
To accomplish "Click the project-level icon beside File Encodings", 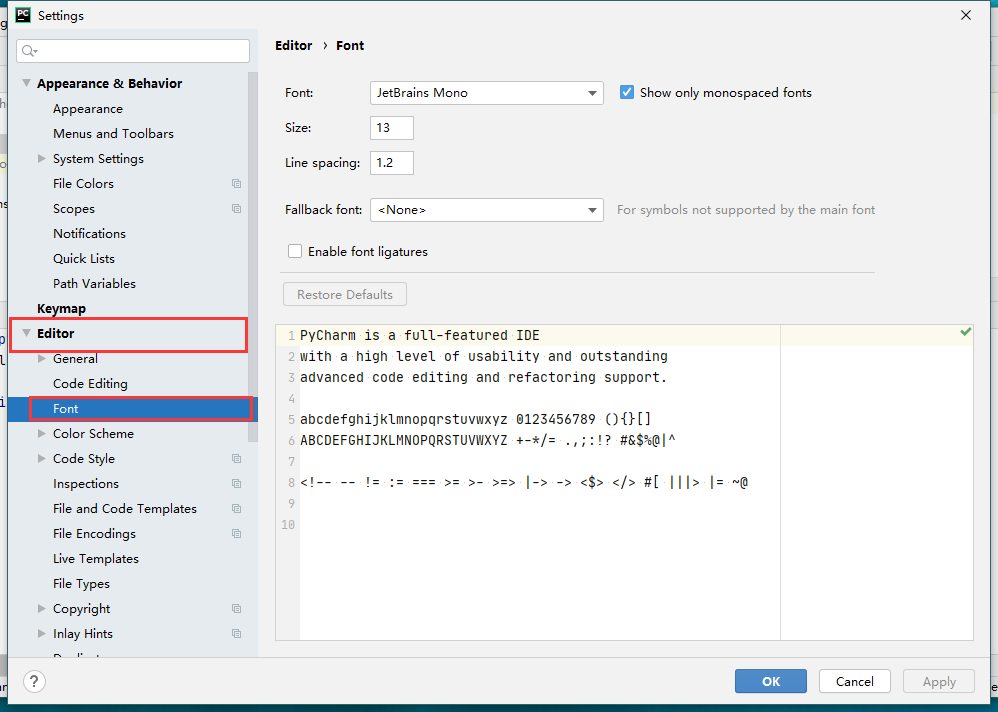I will pyautogui.click(x=236, y=534).
